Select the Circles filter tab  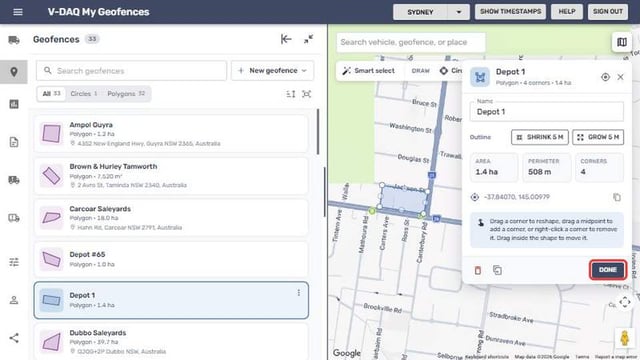click(84, 93)
